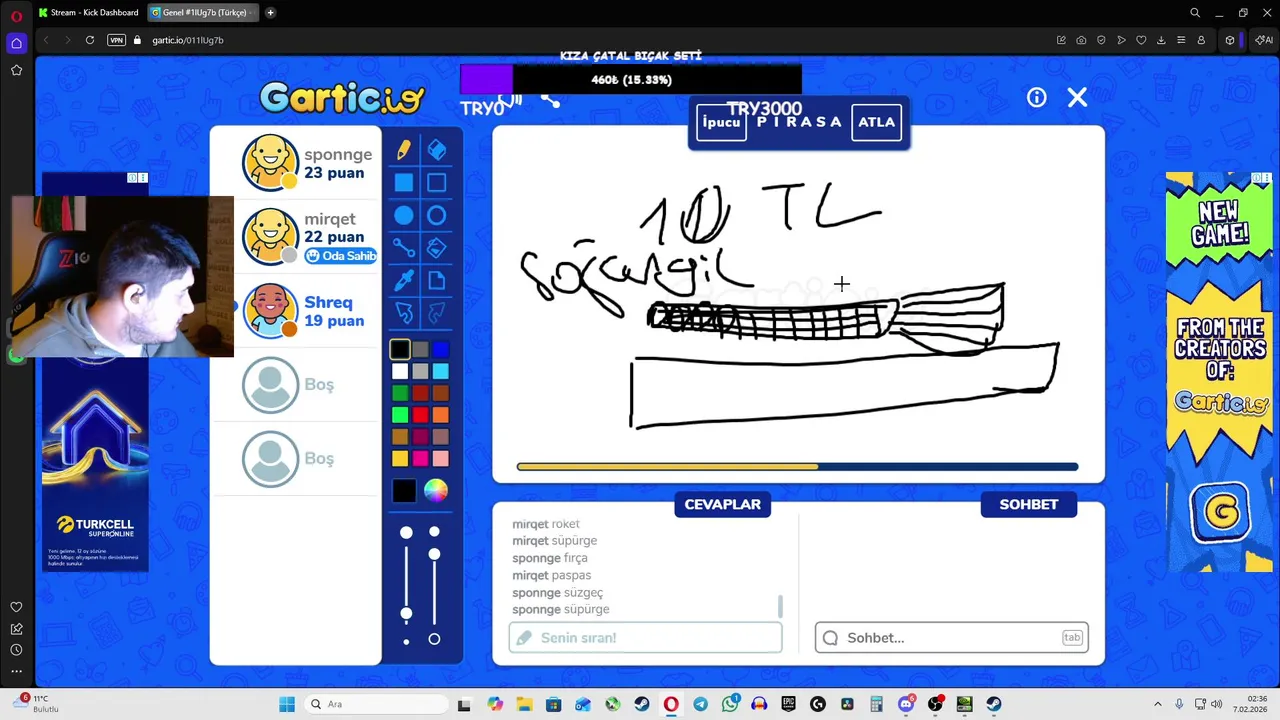1280x720 pixels.
Task: Click the share icon next to the Gartic logo
Action: 550,99
